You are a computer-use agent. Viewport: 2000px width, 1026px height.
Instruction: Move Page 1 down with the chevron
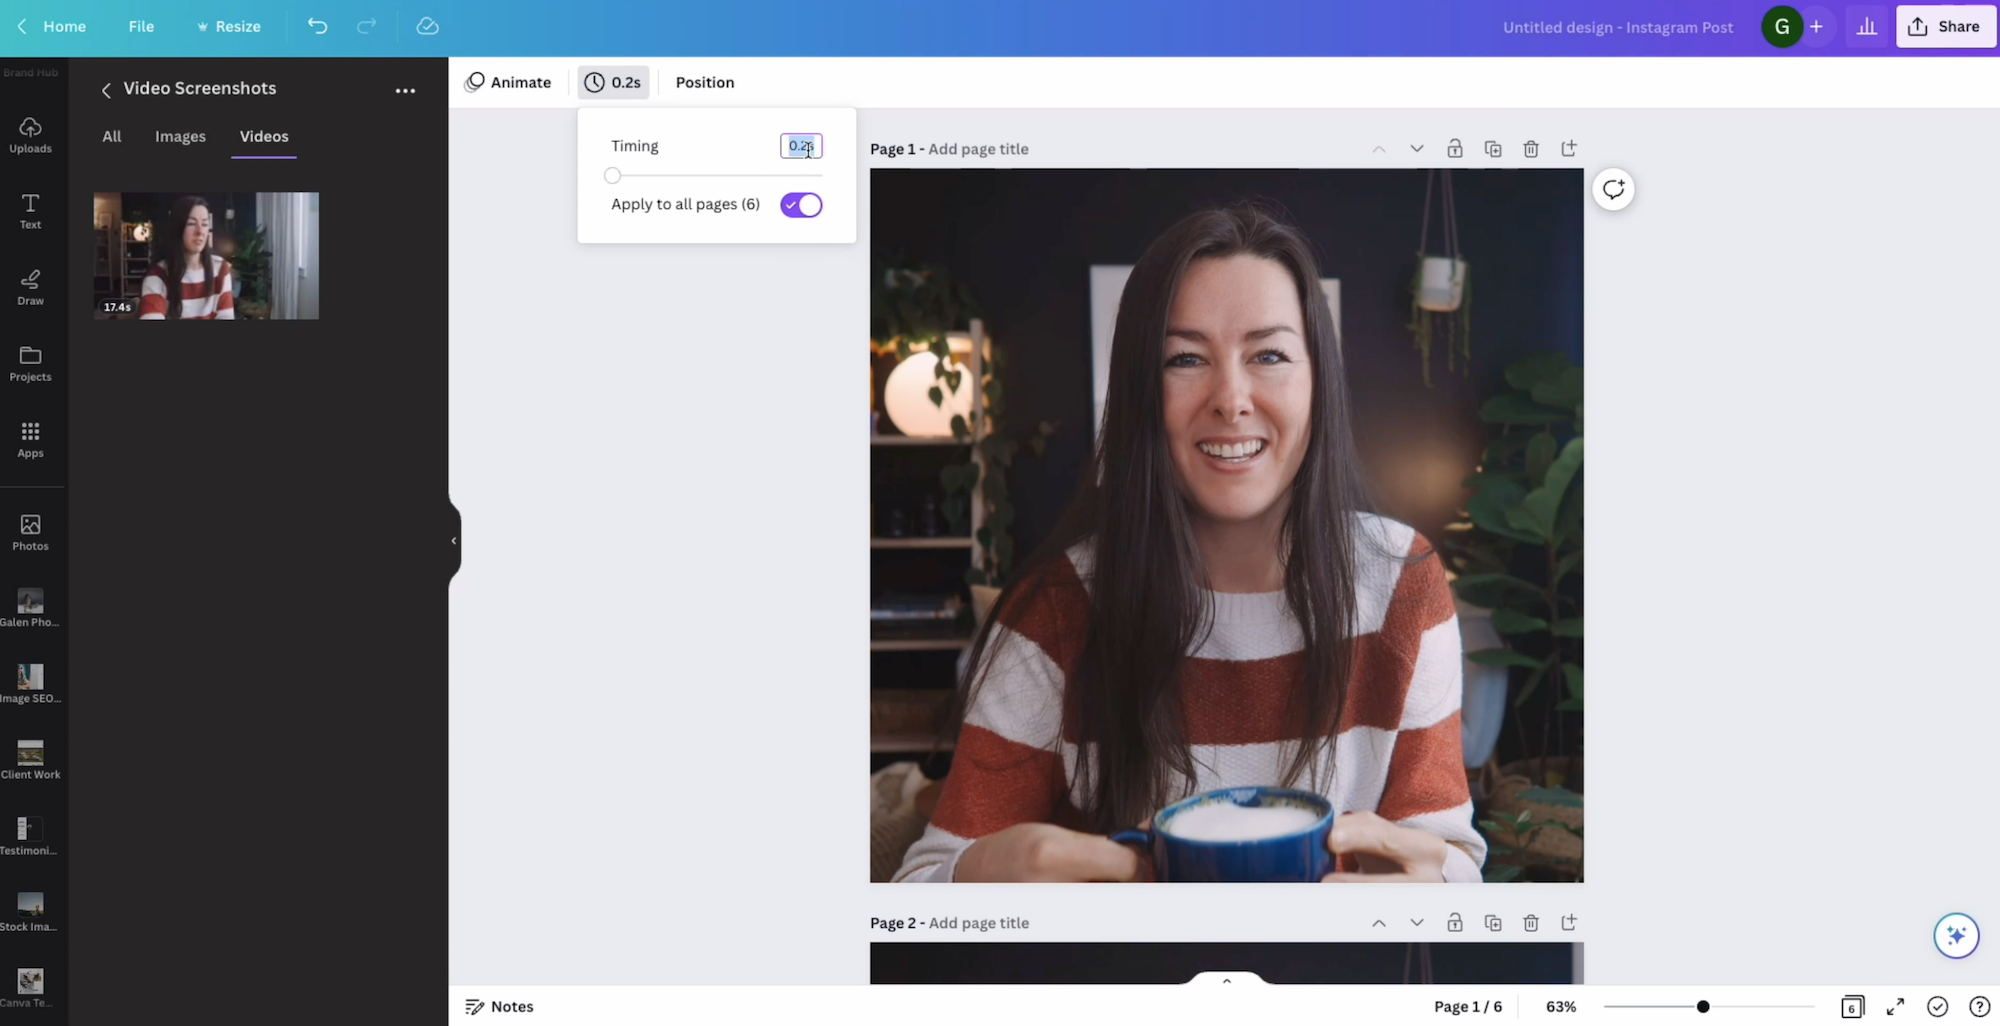1417,148
